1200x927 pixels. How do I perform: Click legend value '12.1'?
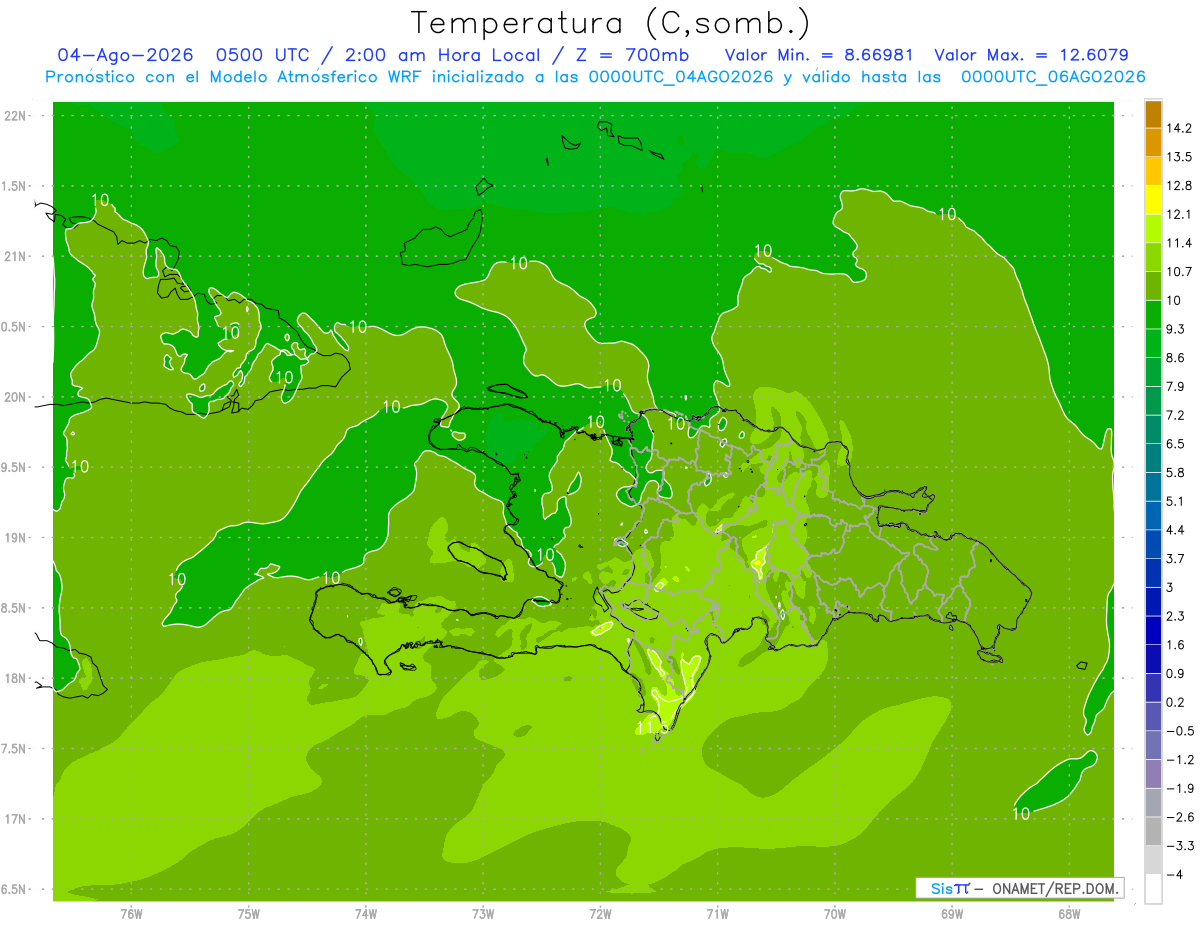(1180, 214)
